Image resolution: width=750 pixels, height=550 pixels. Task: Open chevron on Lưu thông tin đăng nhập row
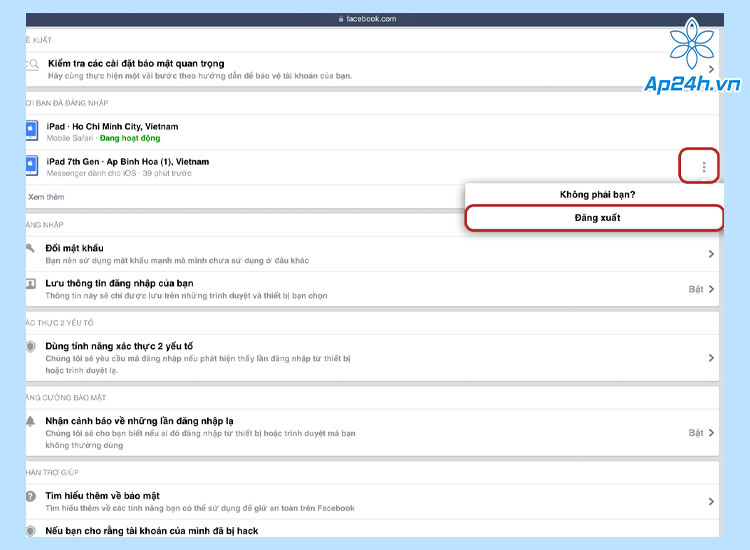tap(711, 289)
